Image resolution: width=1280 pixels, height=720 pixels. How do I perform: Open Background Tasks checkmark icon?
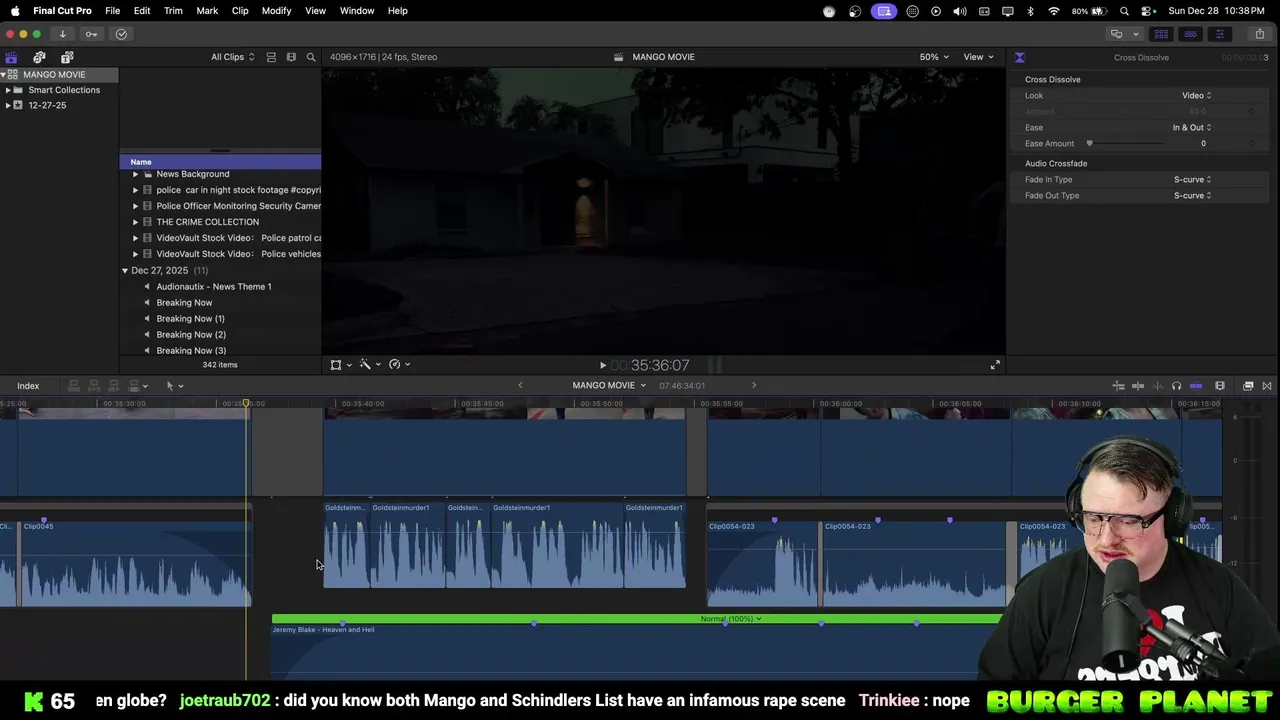click(x=121, y=34)
